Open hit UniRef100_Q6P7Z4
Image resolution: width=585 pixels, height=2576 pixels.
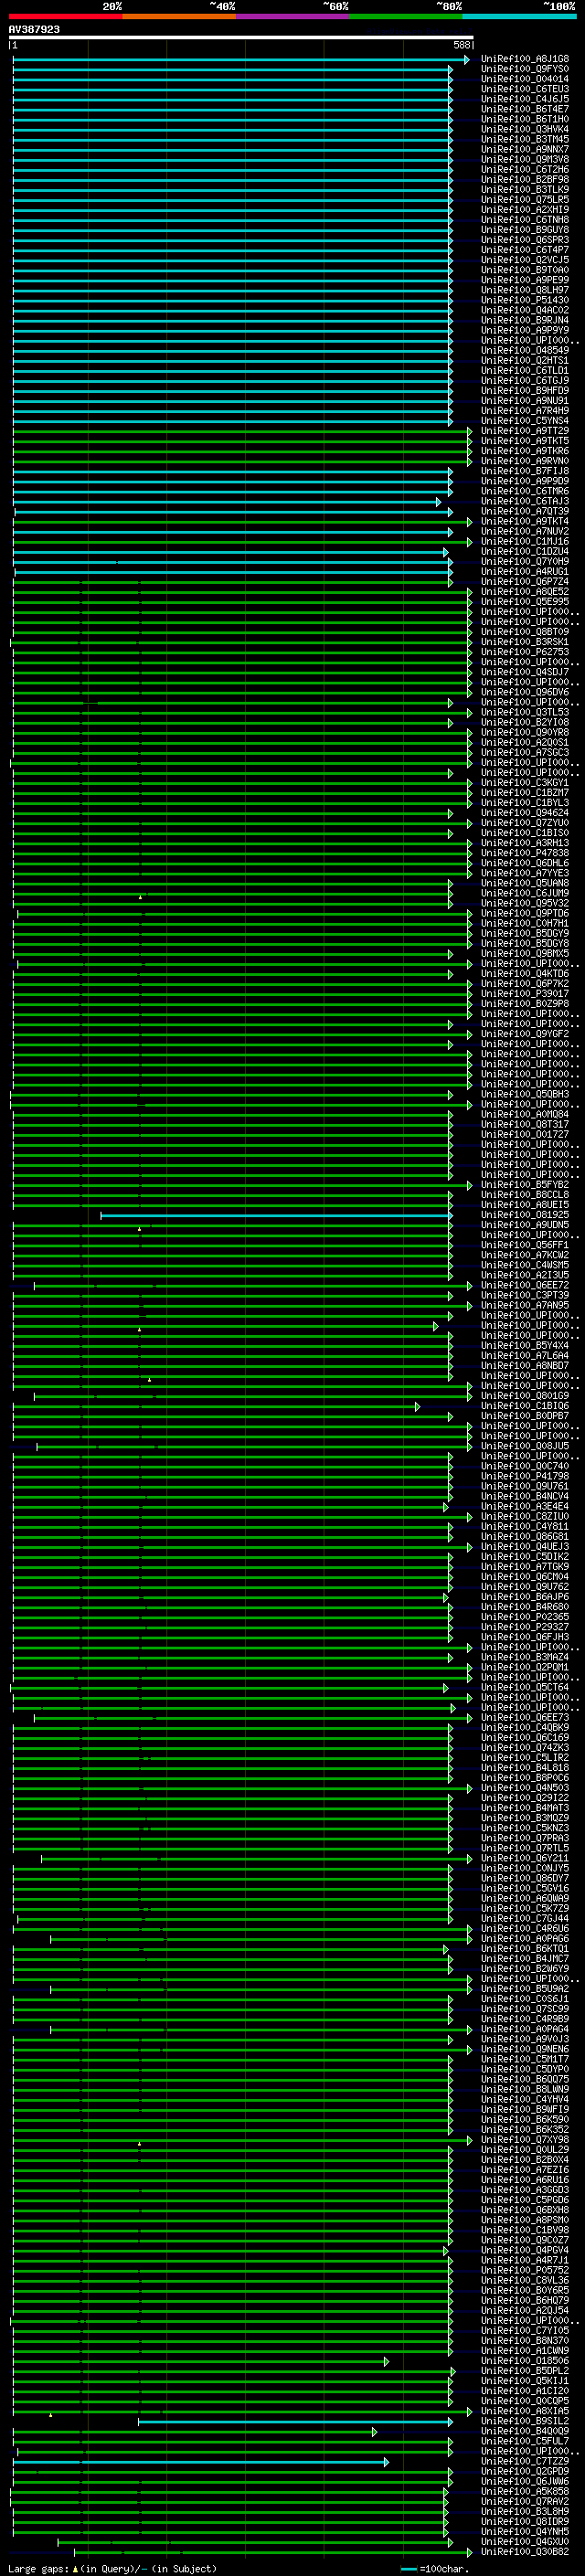coord(525,581)
